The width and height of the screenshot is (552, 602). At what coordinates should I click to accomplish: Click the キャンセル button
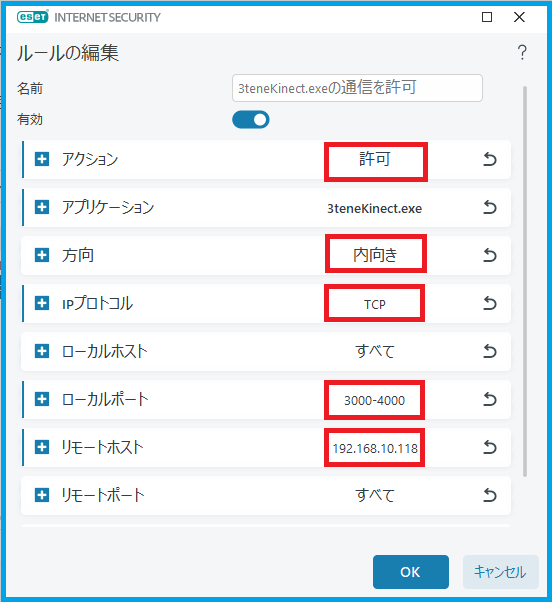point(501,572)
